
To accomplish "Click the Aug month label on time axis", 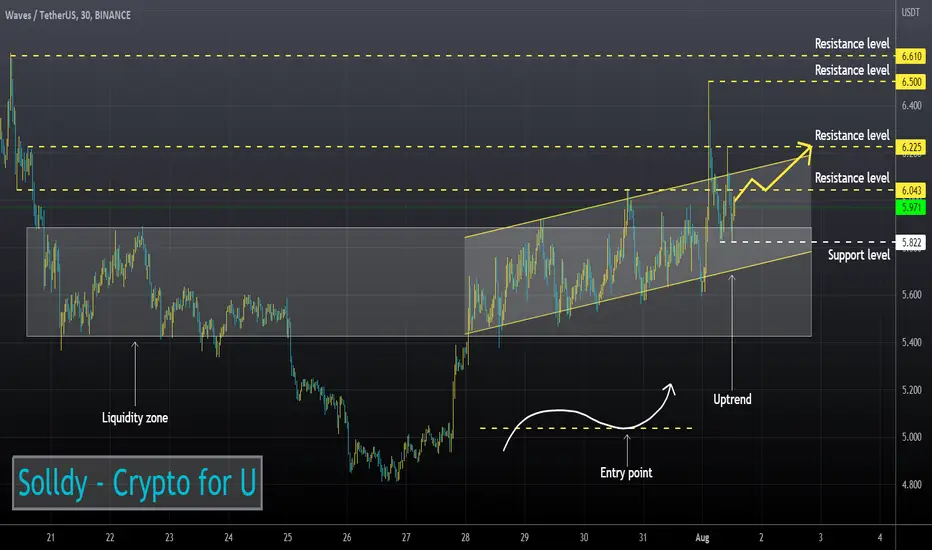I will click(x=702, y=538).
